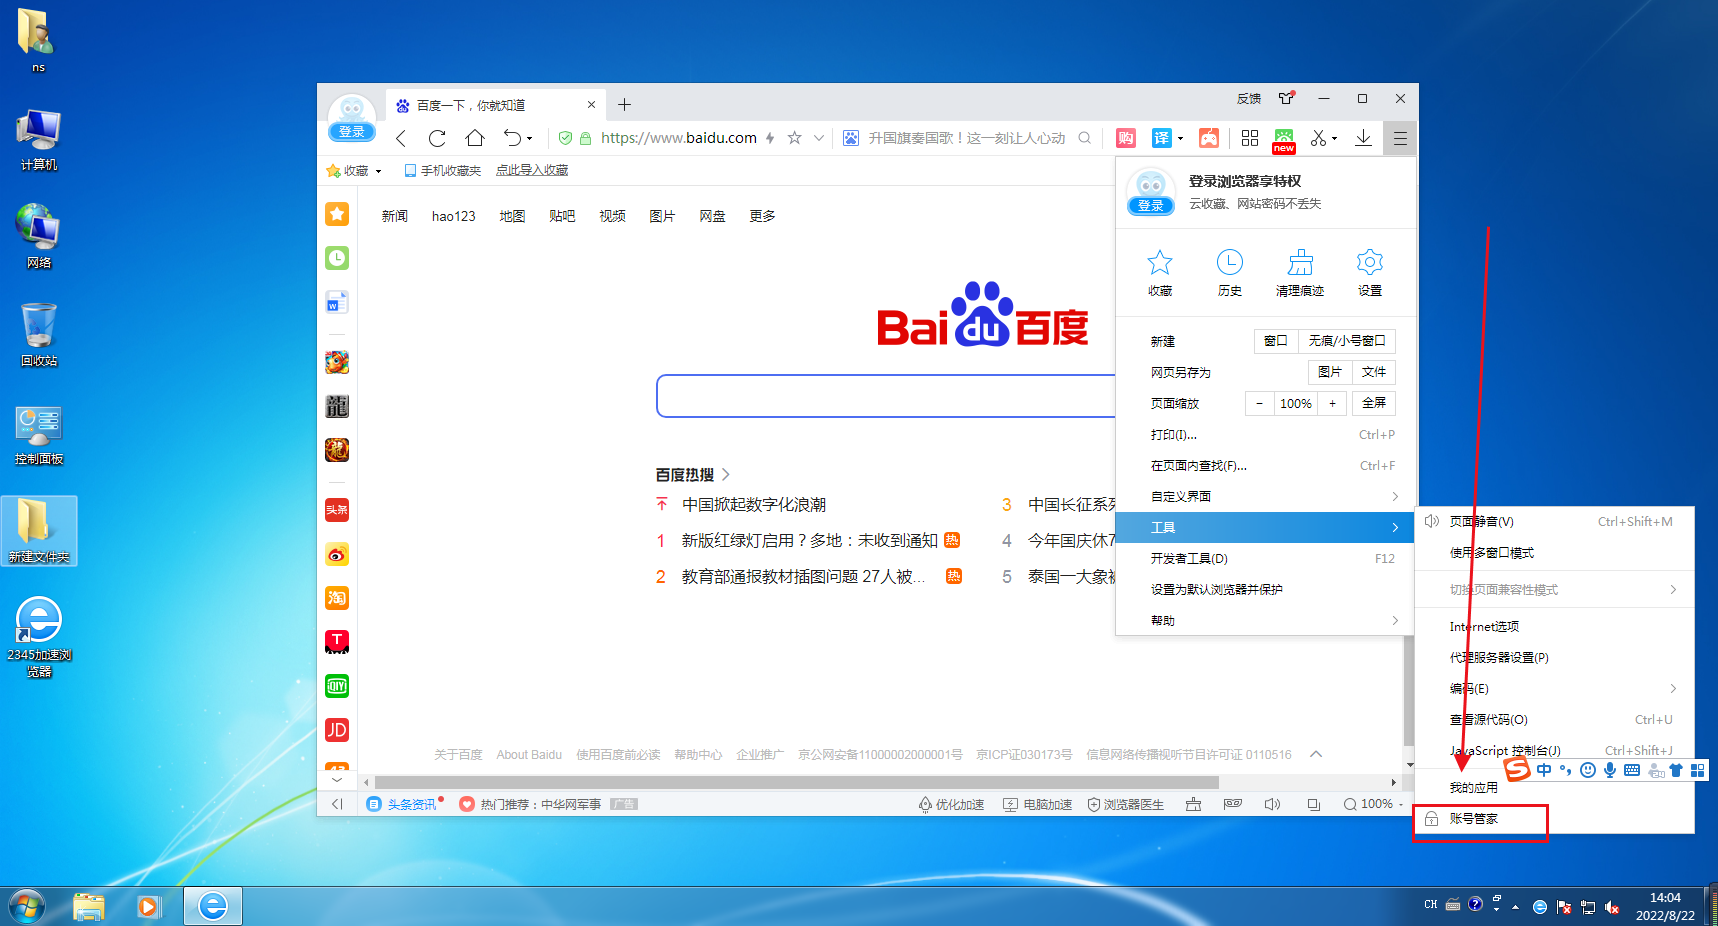
Task: Open the Windows Start button
Action: coord(27,906)
